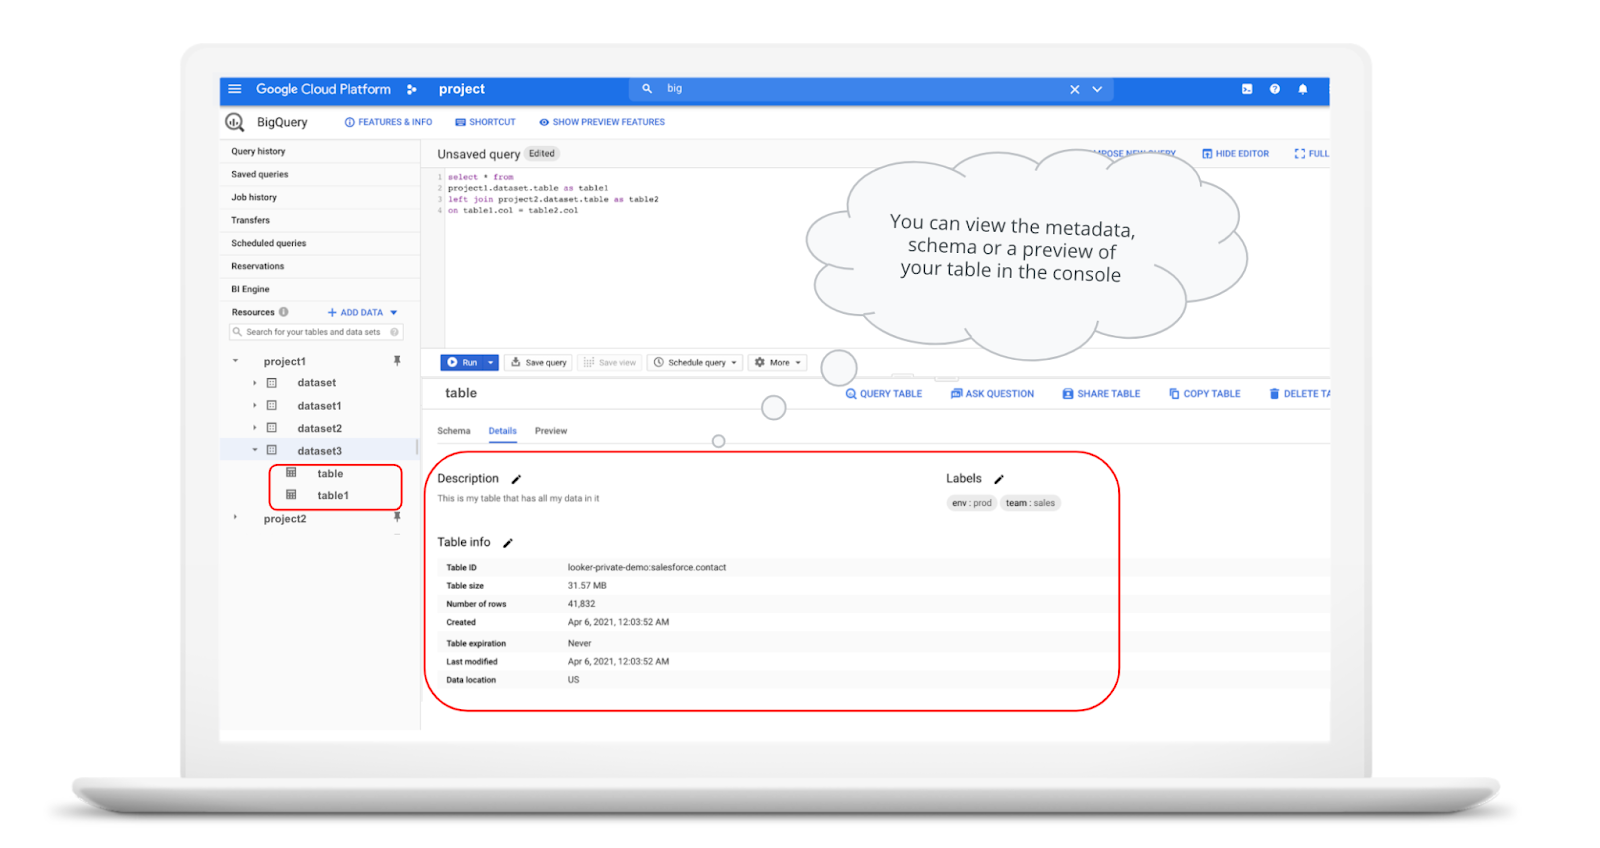1600x848 pixels.
Task: Click Add Data button
Action: (355, 312)
